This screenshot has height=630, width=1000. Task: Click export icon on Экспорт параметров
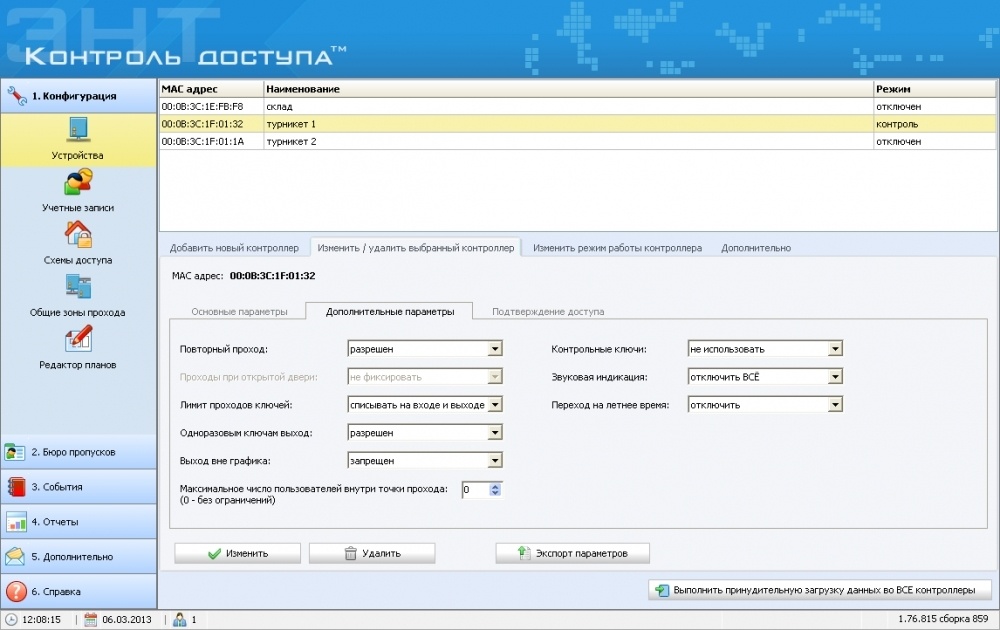click(524, 553)
